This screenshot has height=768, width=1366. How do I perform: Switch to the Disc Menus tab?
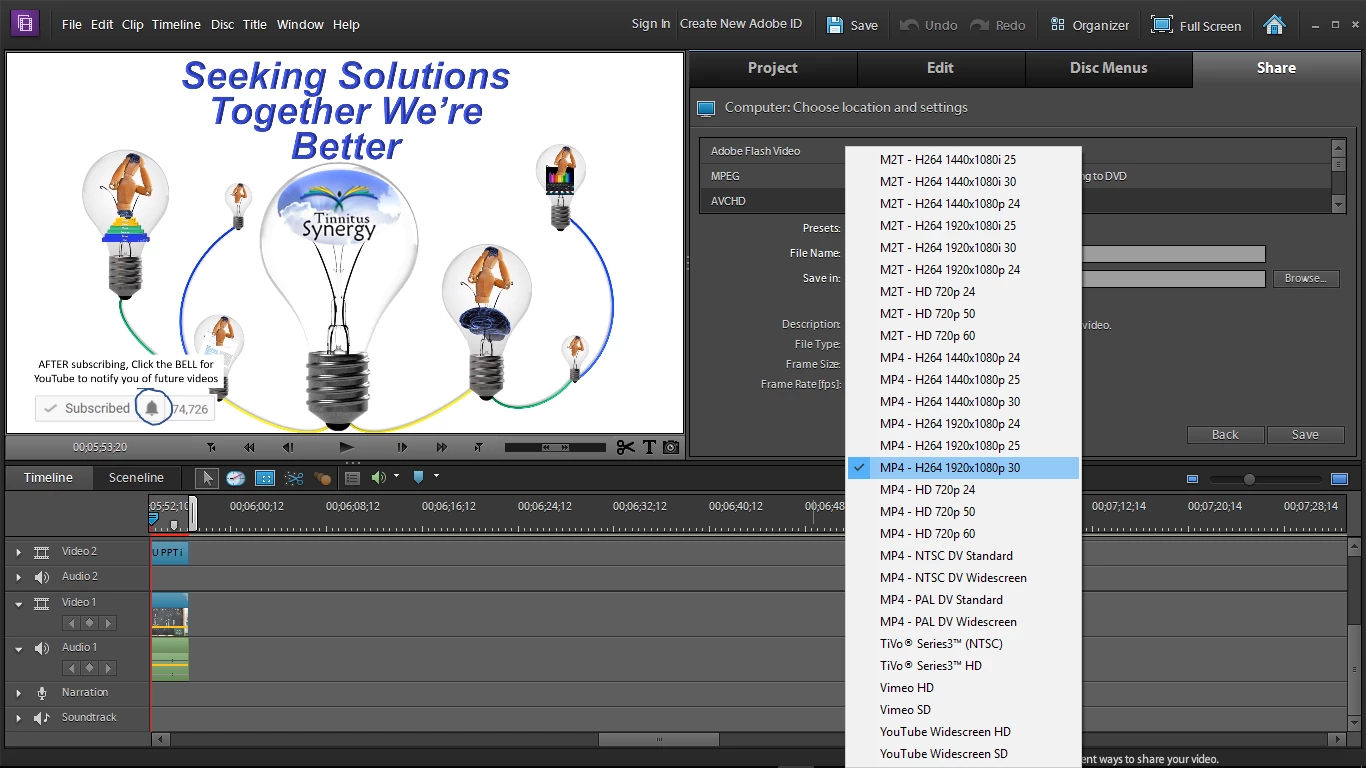(1109, 68)
